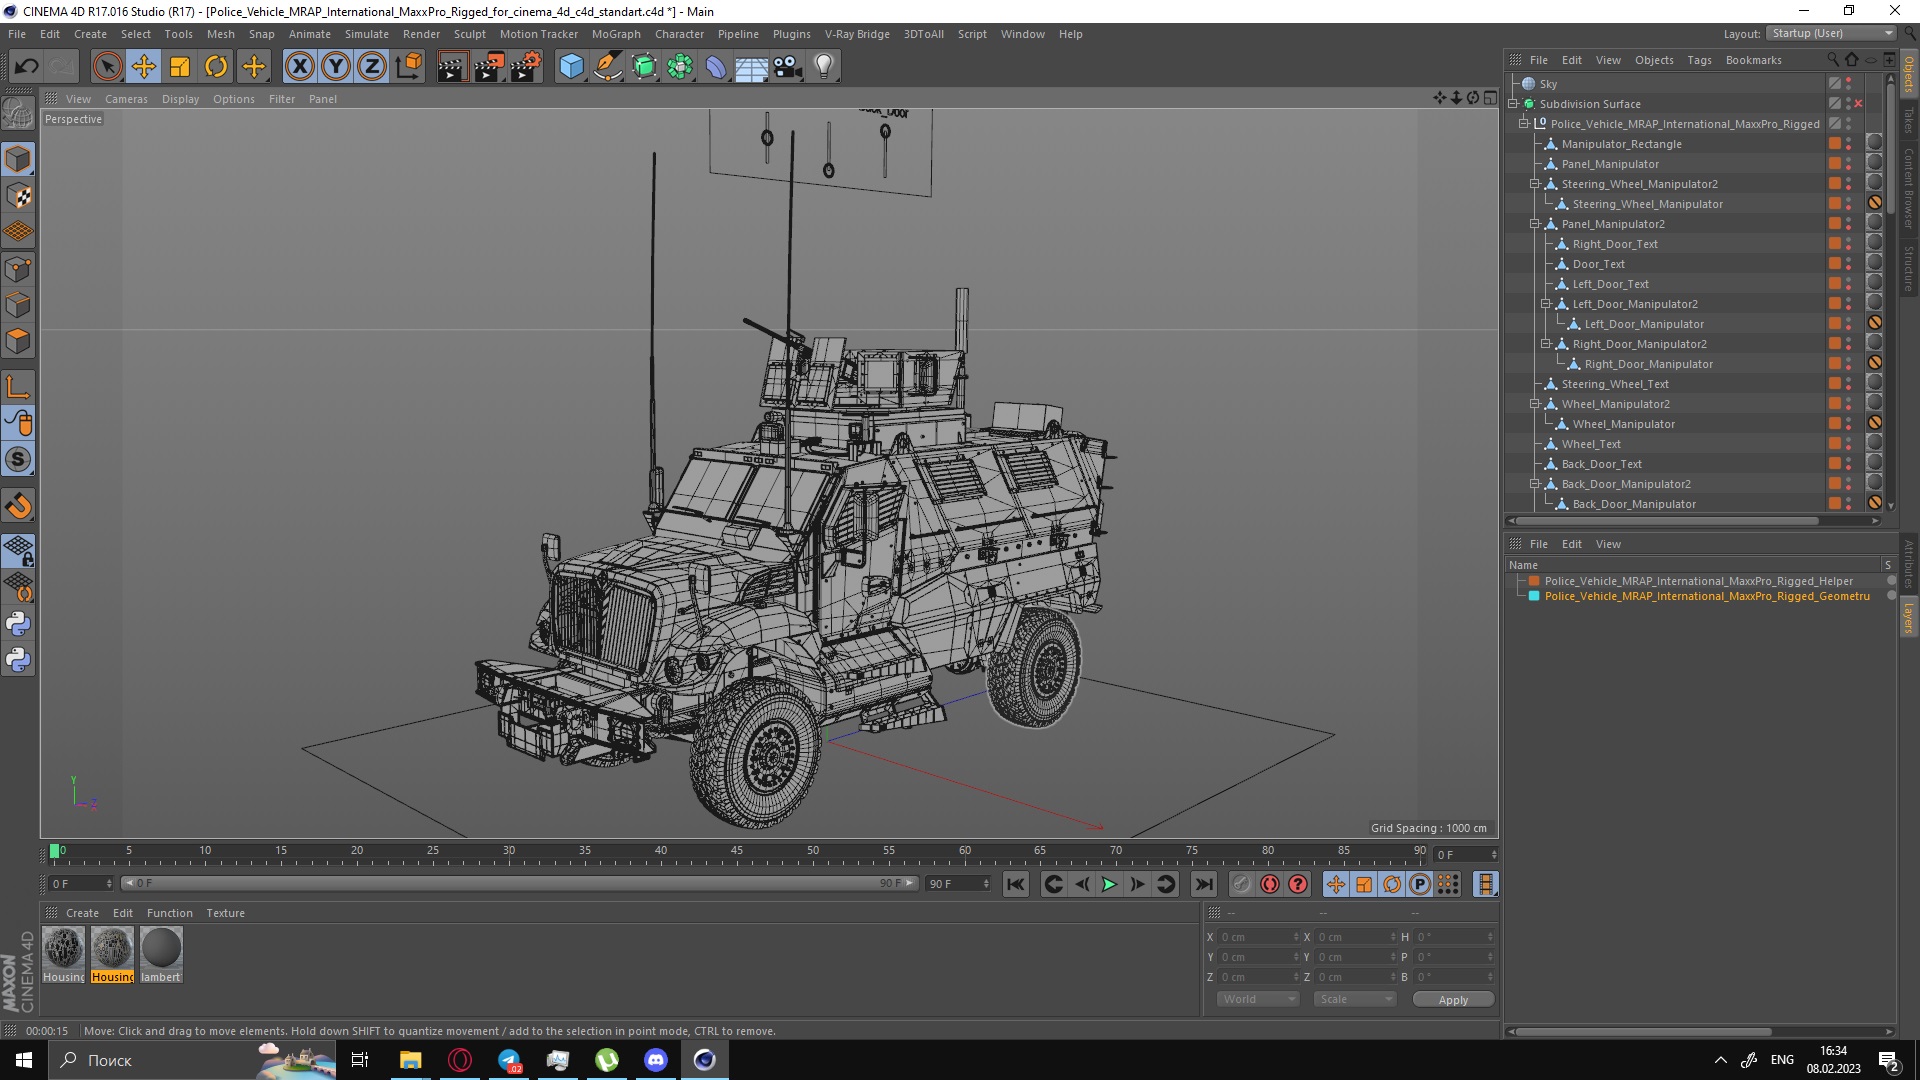The image size is (1920, 1080).
Task: Toggle X axis lock
Action: pos(299,67)
